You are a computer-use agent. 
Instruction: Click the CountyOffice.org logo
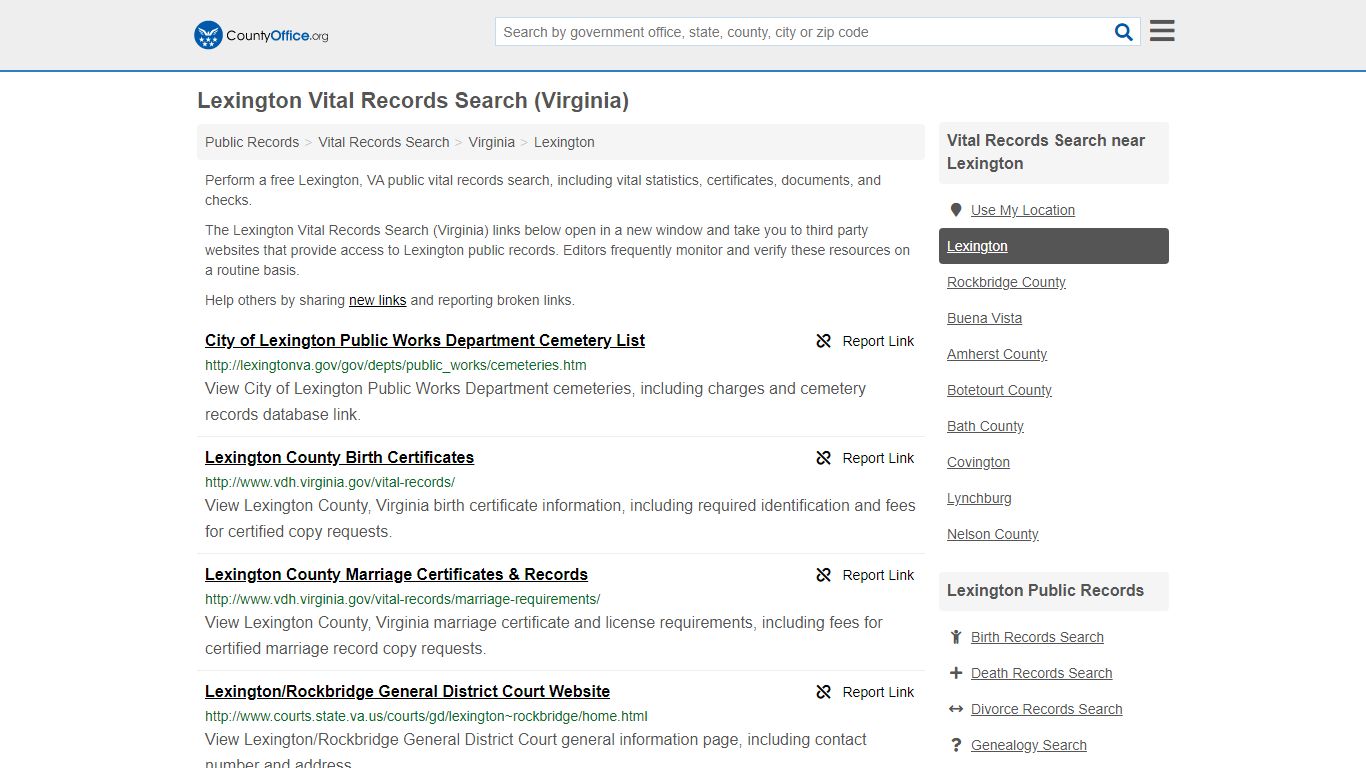coord(261,35)
